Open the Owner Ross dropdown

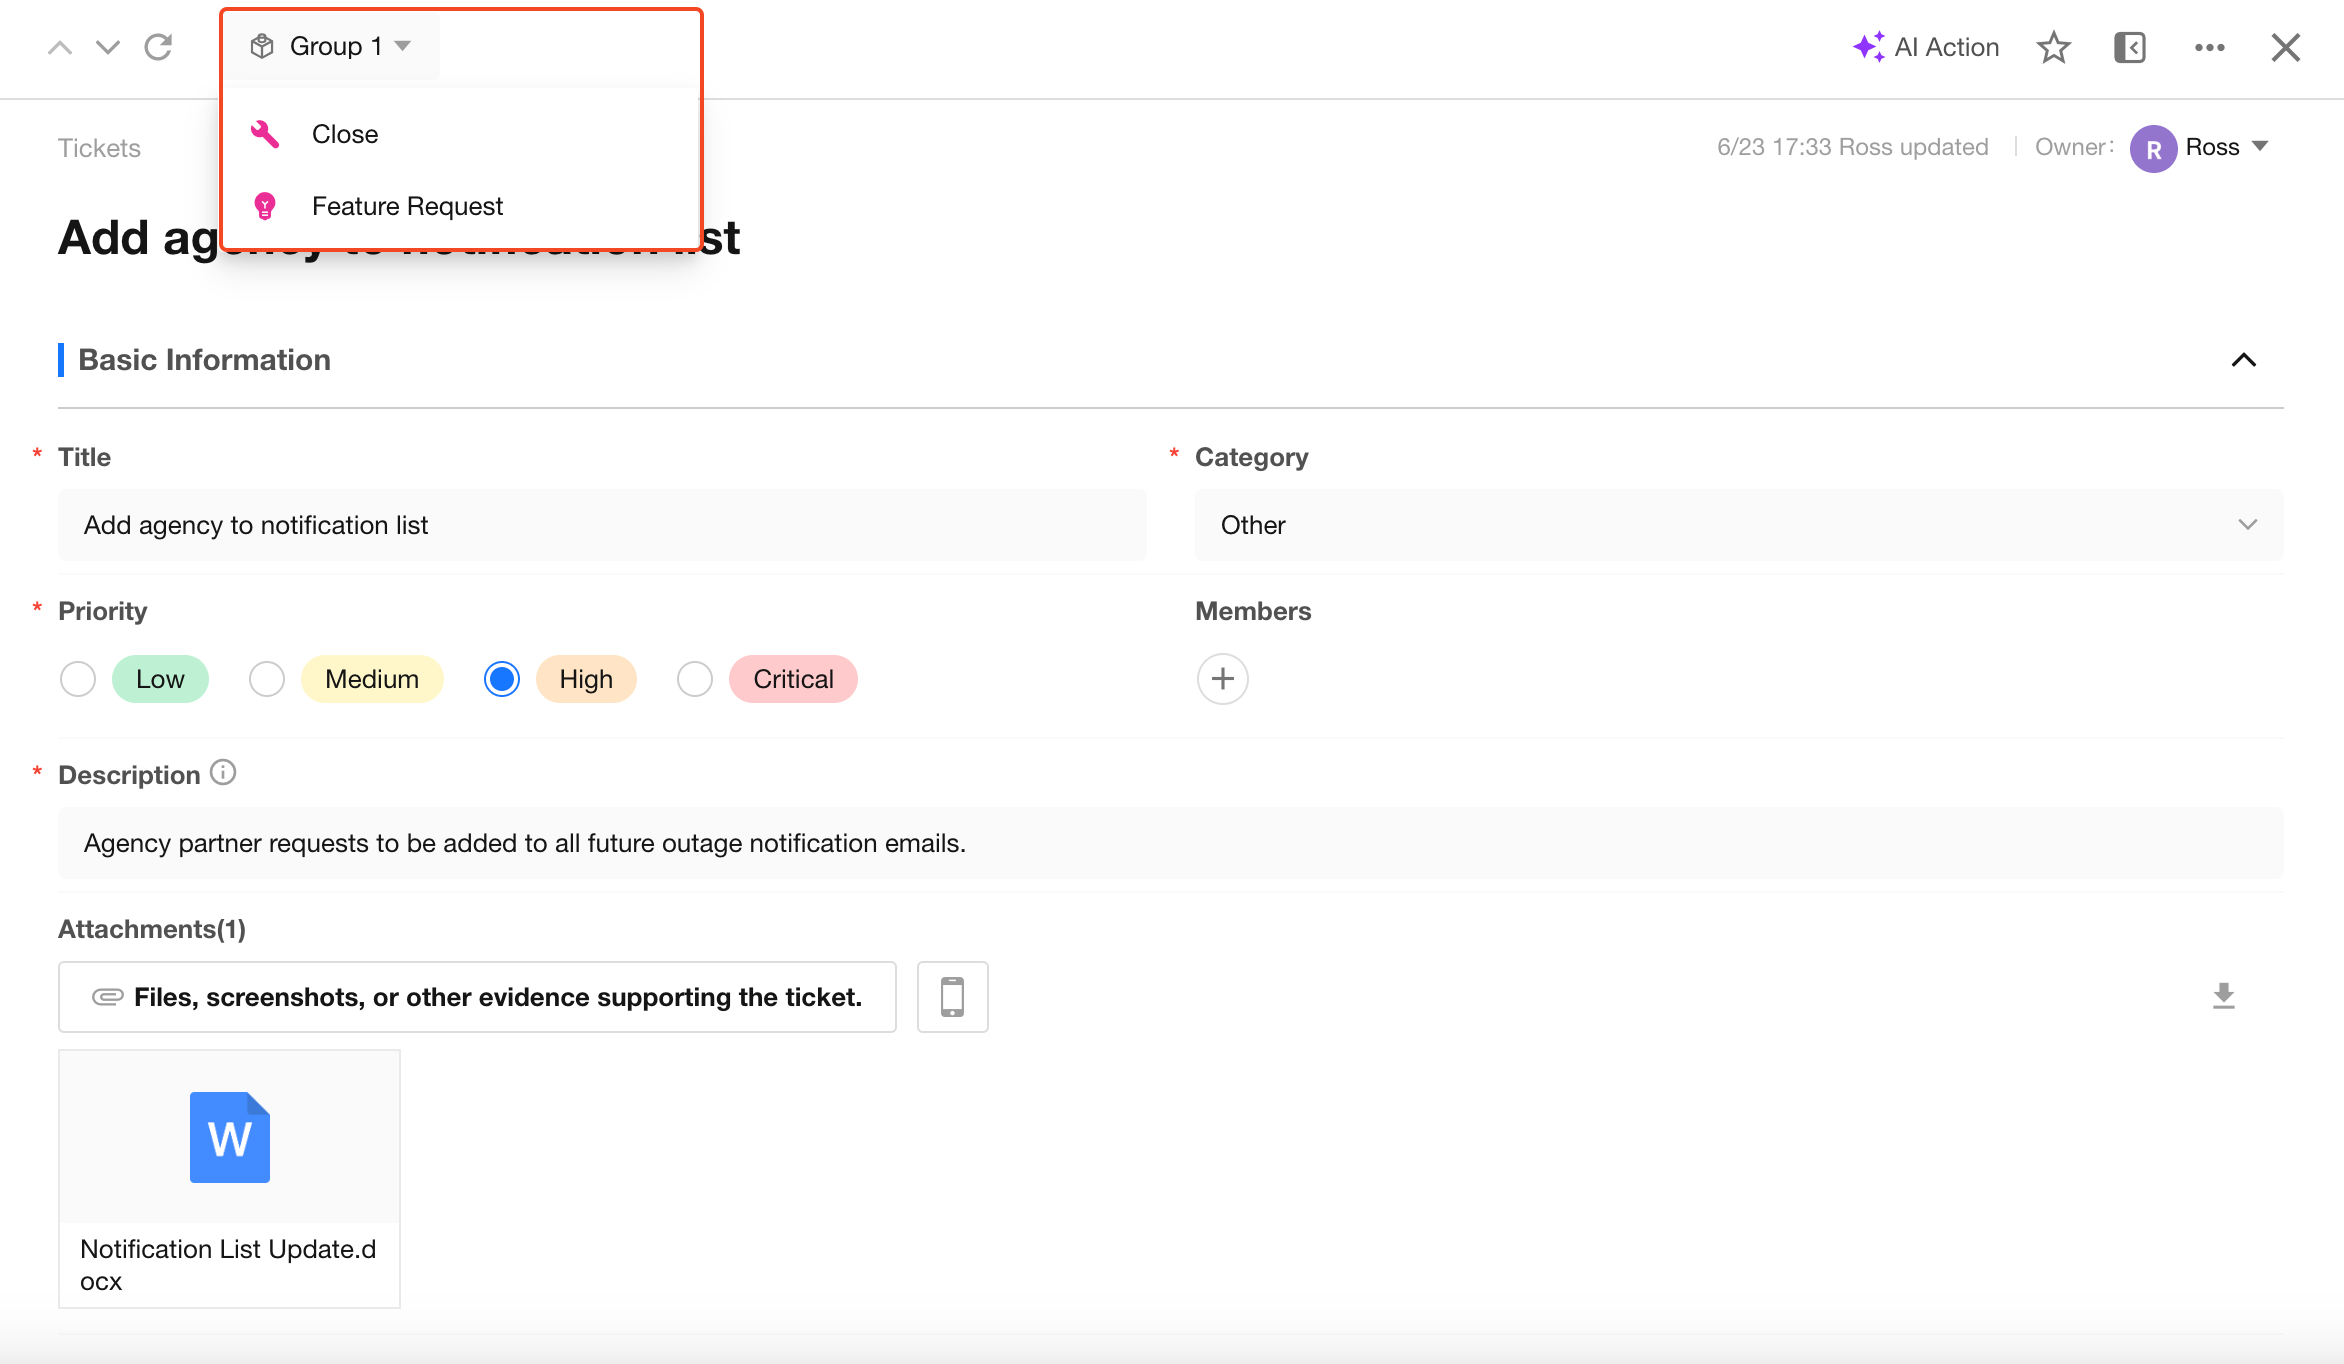click(x=2200, y=148)
